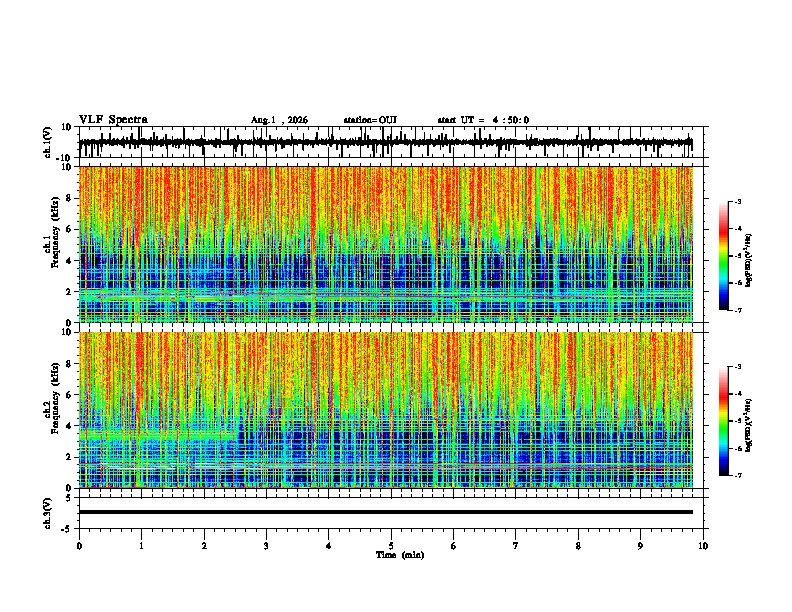Click the ch.2 "Frequency (kHz)" axis label
Viewport: 792px width, 612px height.
click(55, 398)
